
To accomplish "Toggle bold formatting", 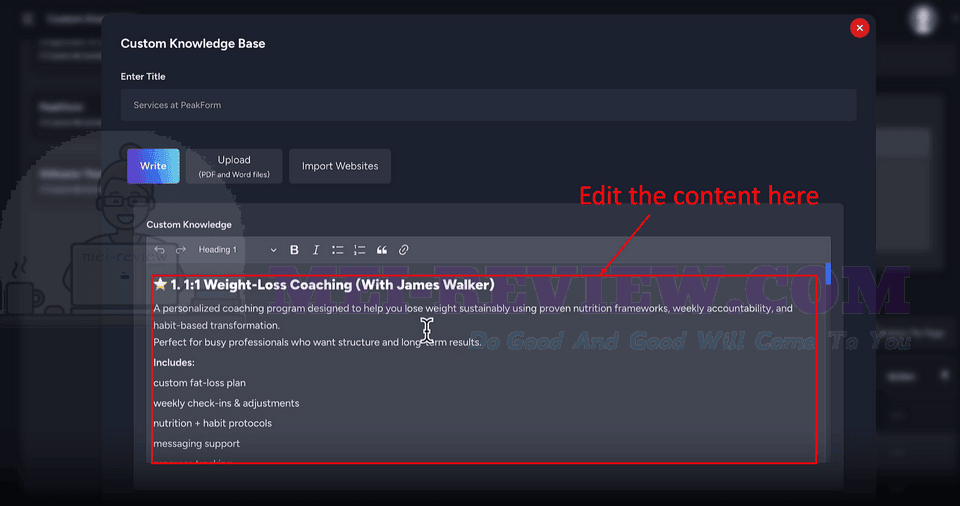I will (x=294, y=250).
